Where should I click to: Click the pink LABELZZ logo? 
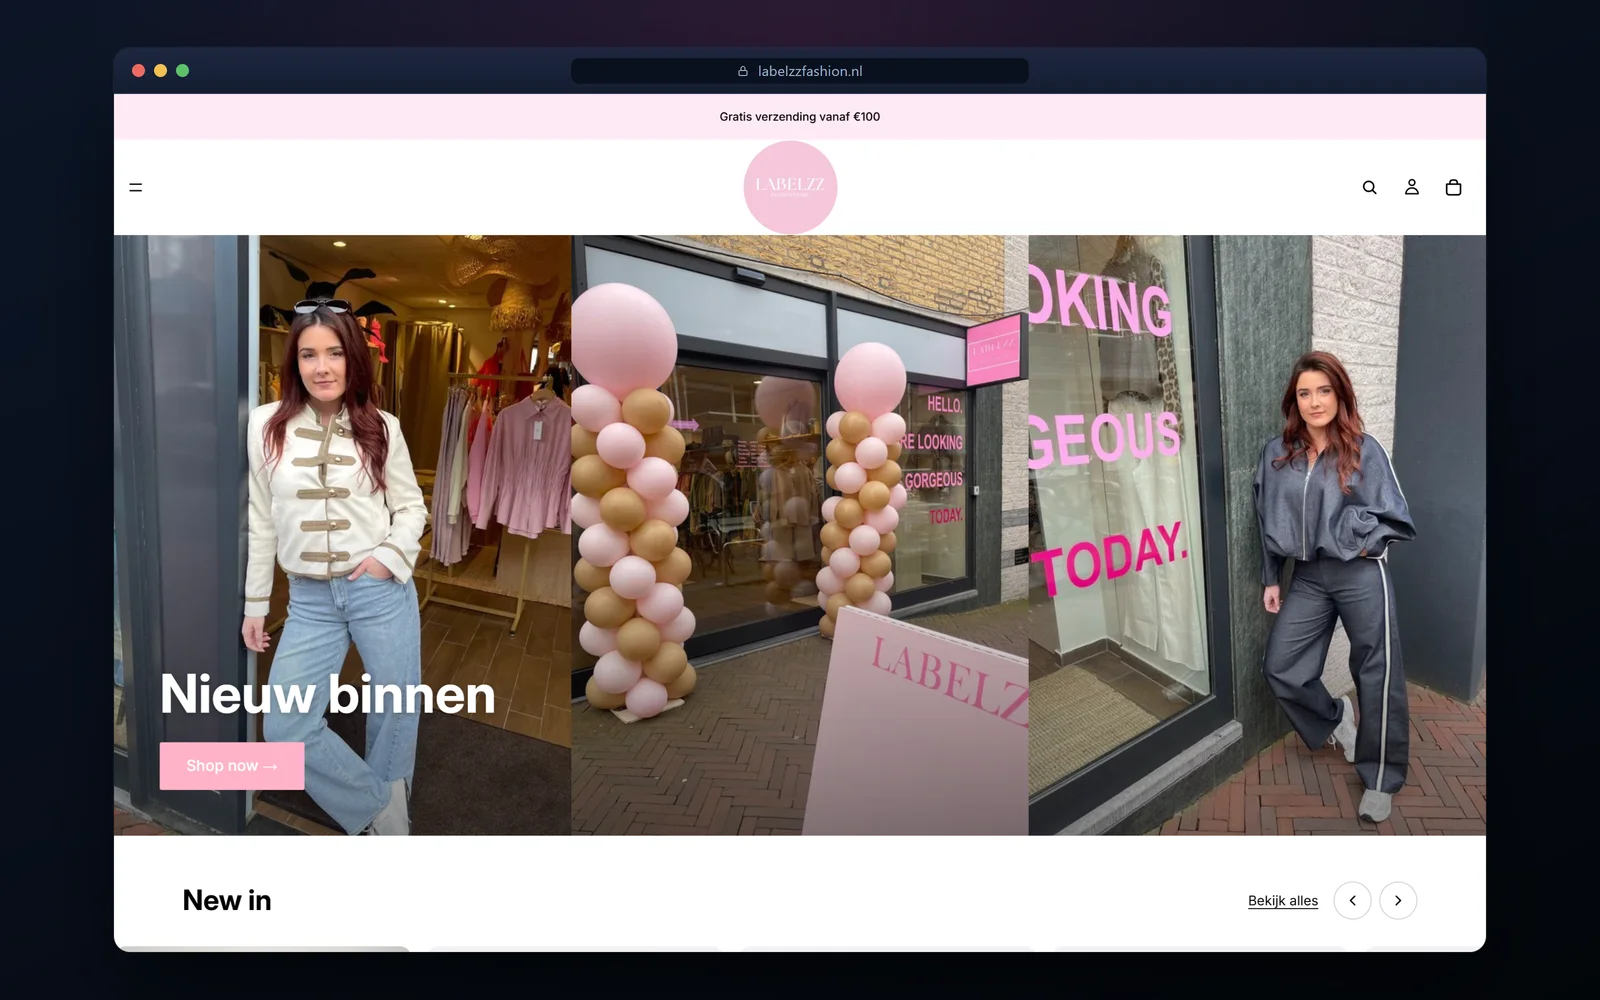pos(790,187)
